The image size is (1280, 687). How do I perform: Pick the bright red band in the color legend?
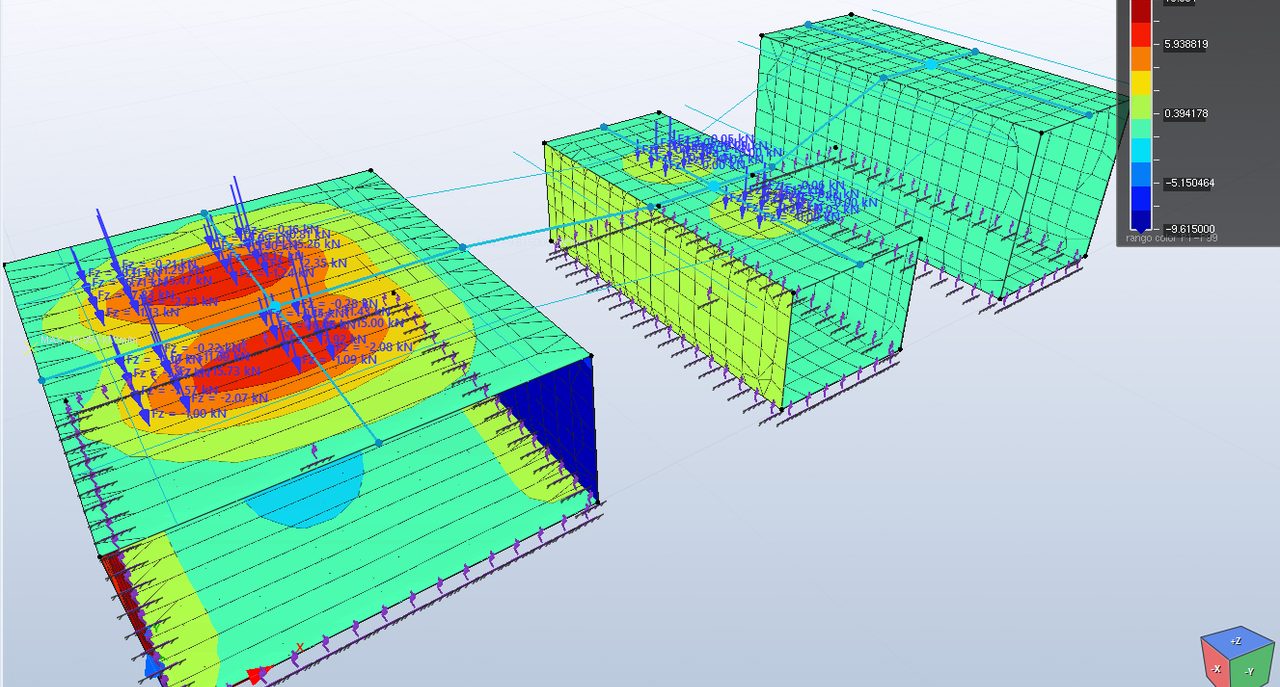tap(1140, 34)
